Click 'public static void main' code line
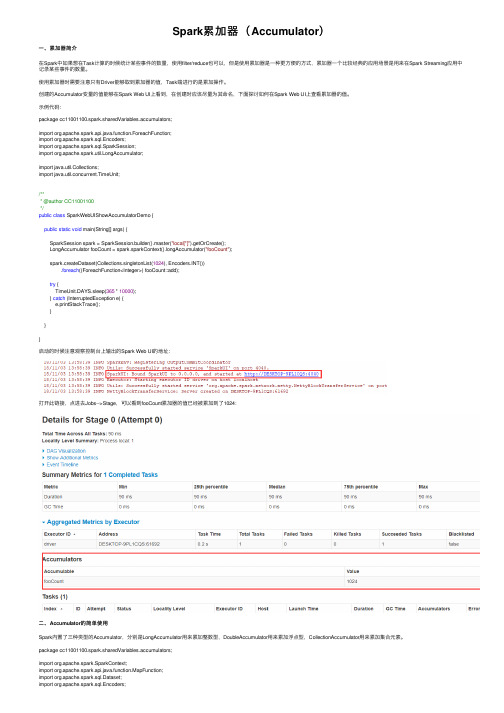Viewport: 504px width, 713px height. click(x=85, y=229)
